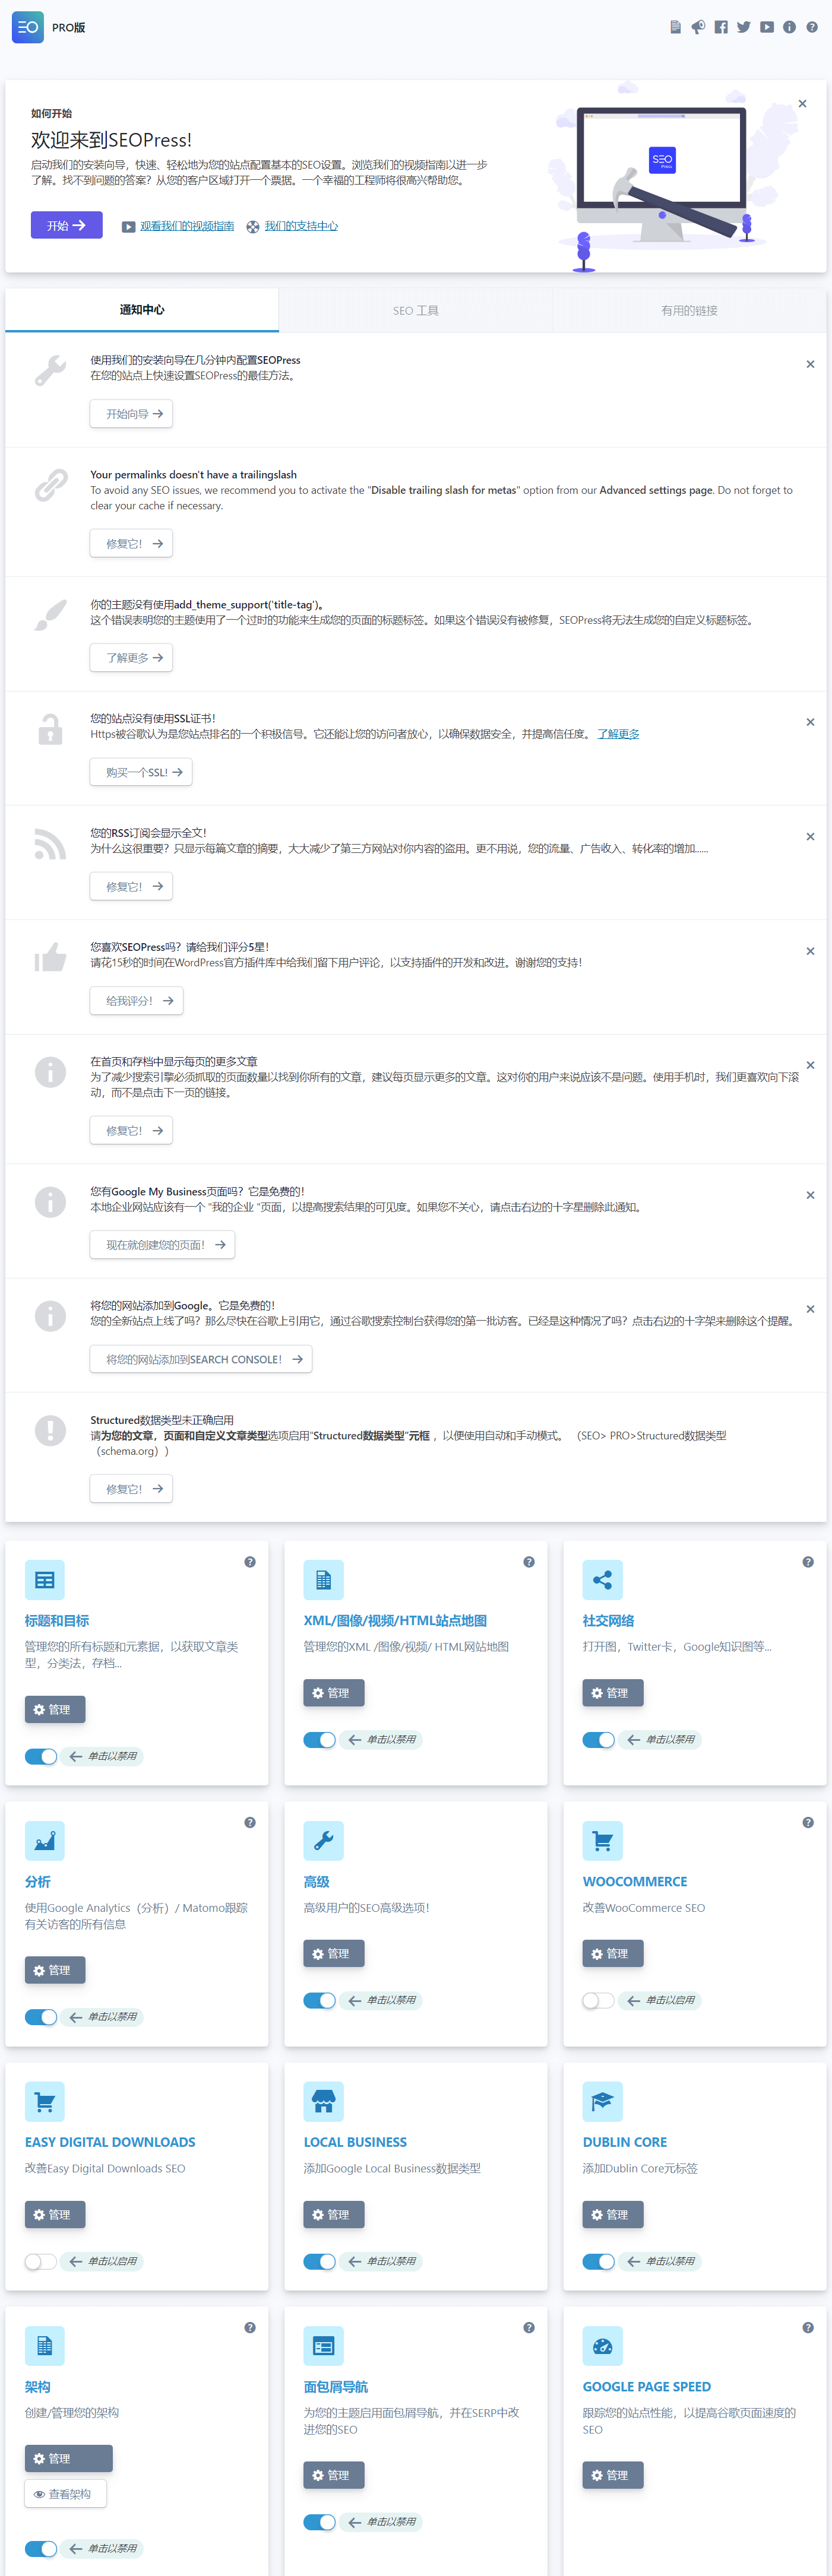The image size is (832, 2576).
Task: Switch to the 通知中心 tab
Action: (x=142, y=310)
